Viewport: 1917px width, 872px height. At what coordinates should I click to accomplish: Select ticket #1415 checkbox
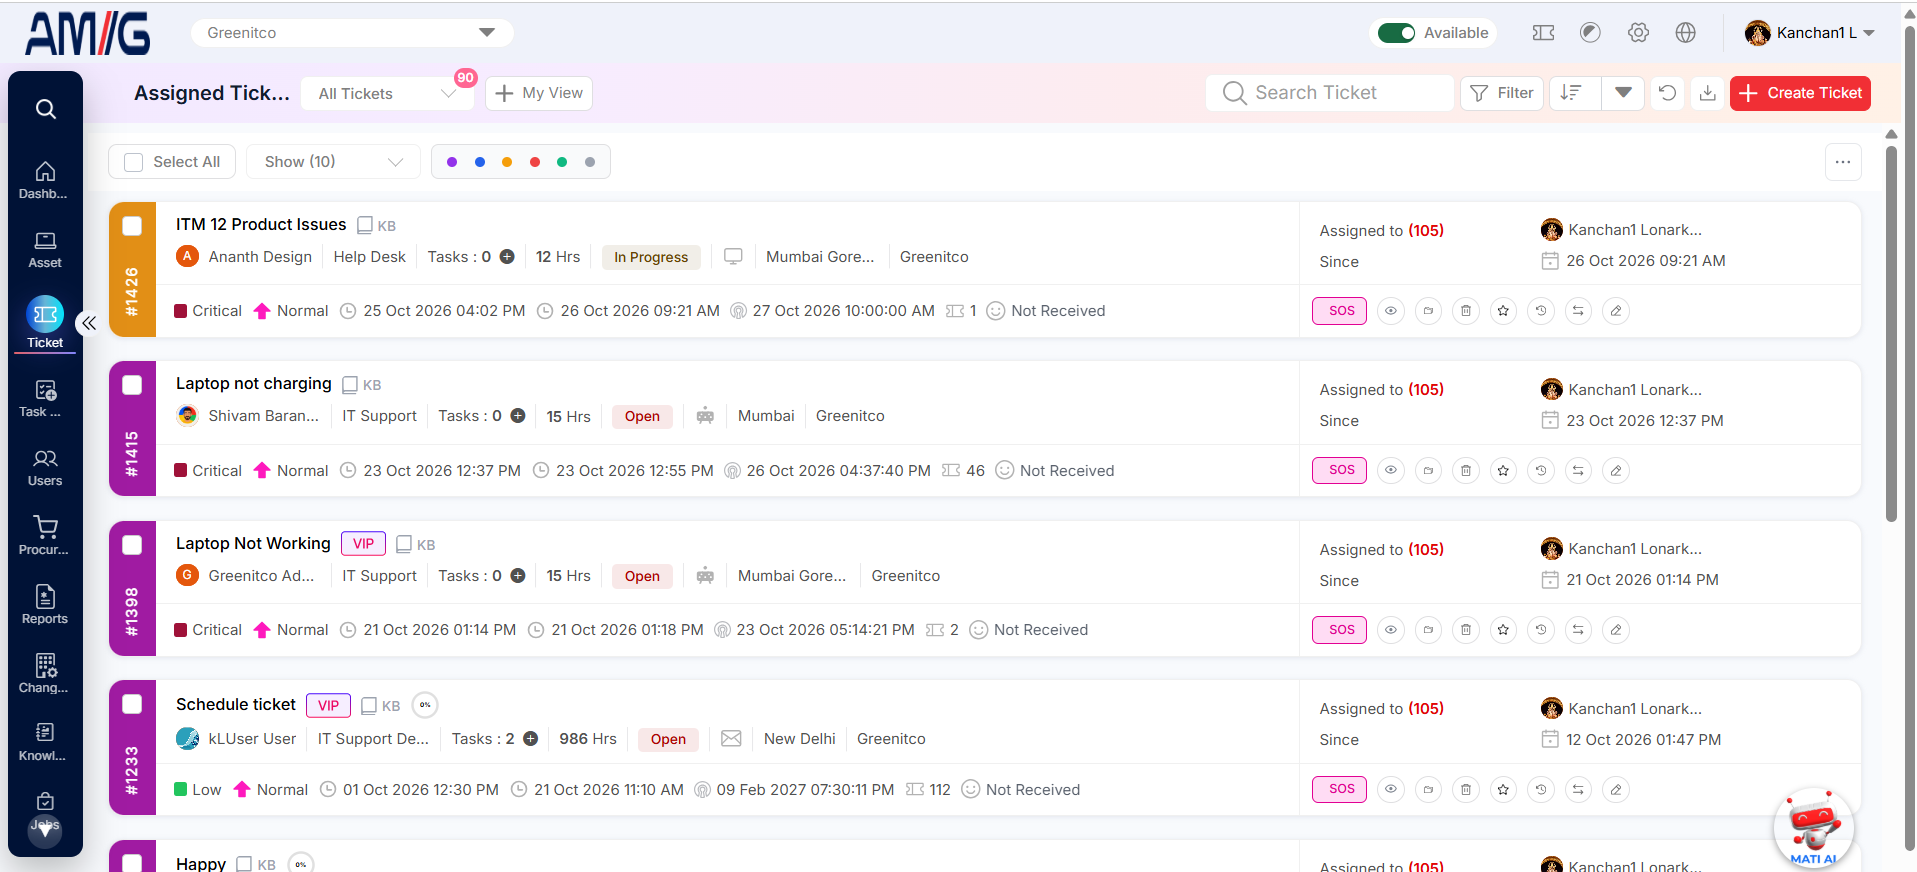[x=132, y=385]
